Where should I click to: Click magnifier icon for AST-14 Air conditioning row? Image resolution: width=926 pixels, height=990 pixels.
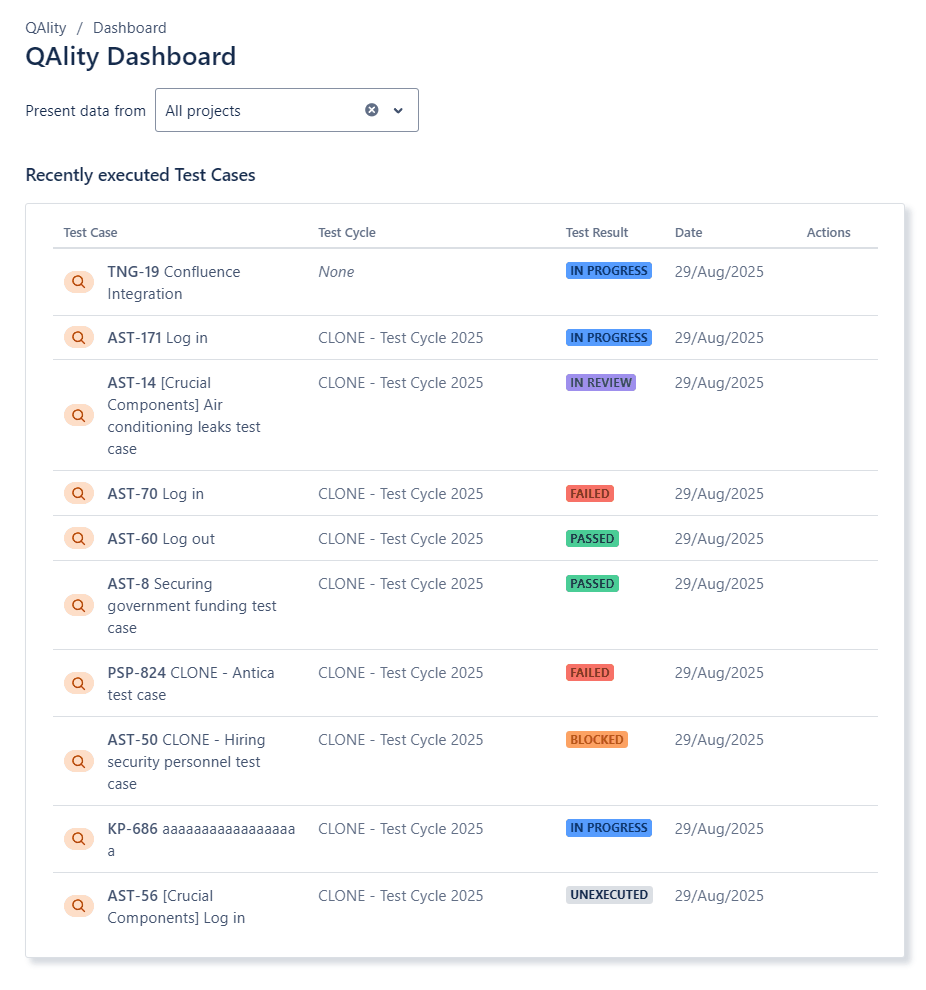79,415
